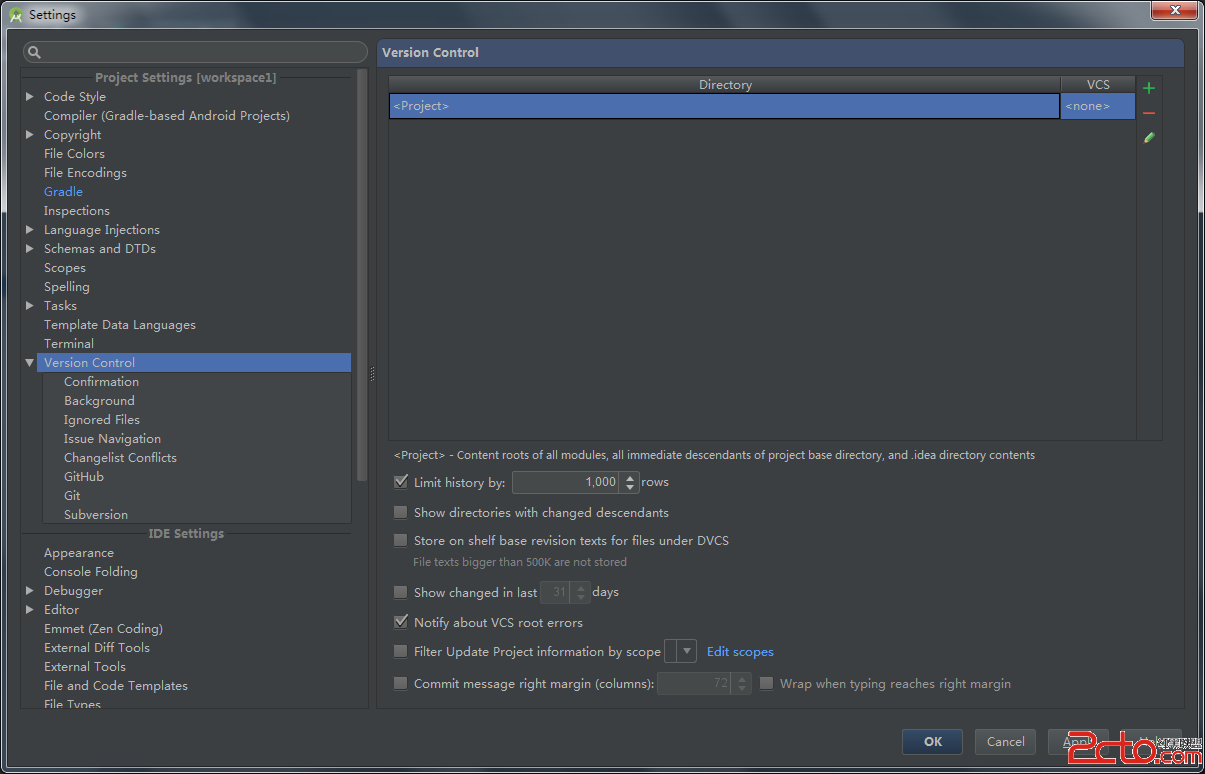1205x774 pixels.
Task: Click the VCS column header
Action: click(x=1098, y=85)
